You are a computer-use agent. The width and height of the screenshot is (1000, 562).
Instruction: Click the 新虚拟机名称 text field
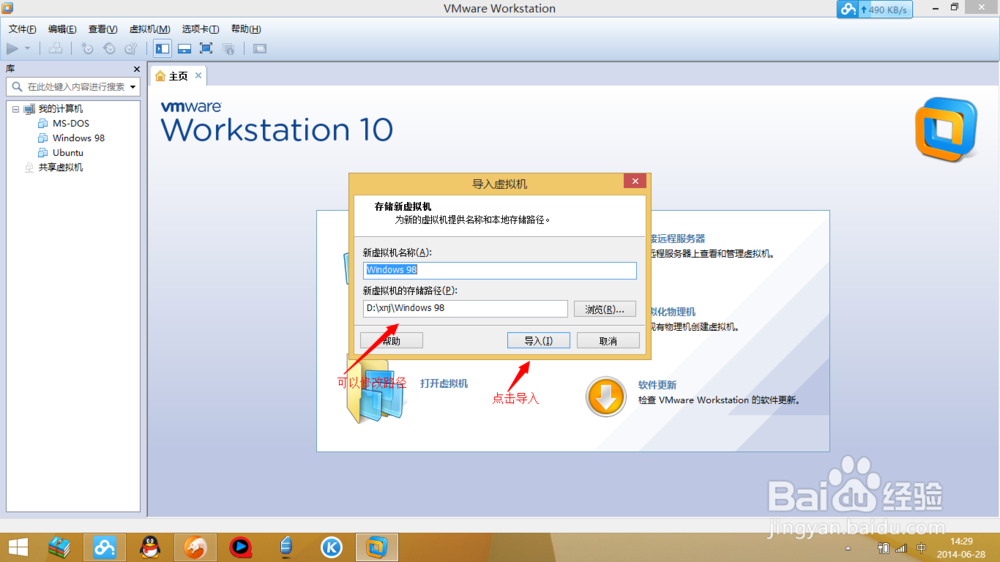pos(499,270)
